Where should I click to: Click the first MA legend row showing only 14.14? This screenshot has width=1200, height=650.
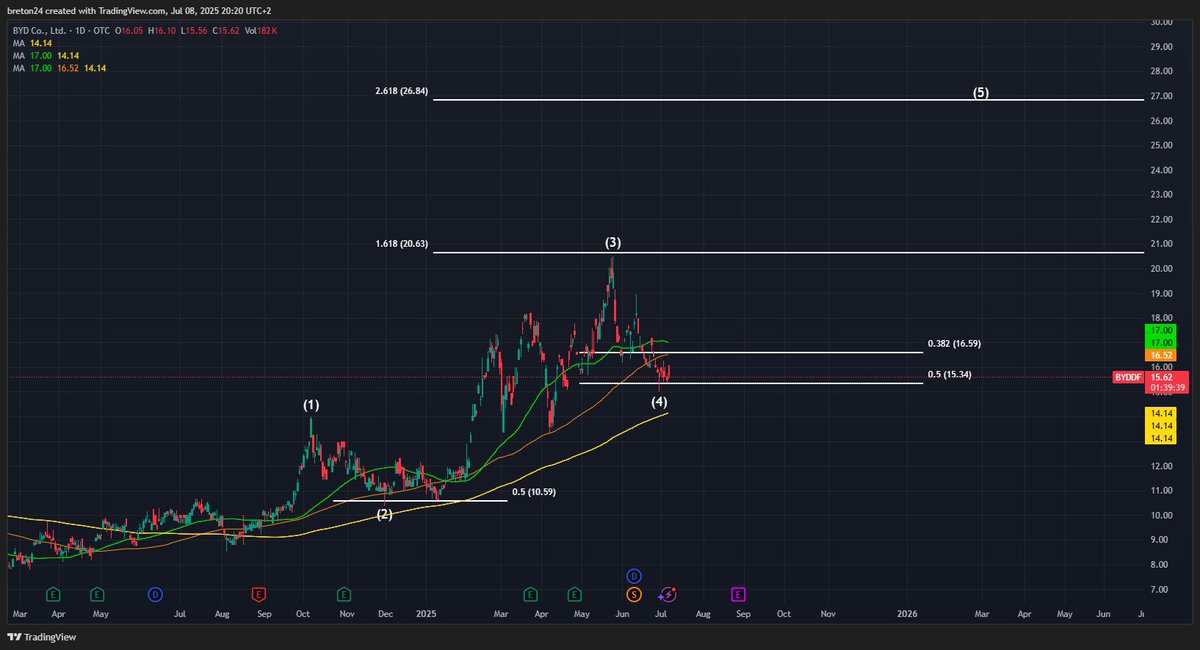[x=33, y=44]
